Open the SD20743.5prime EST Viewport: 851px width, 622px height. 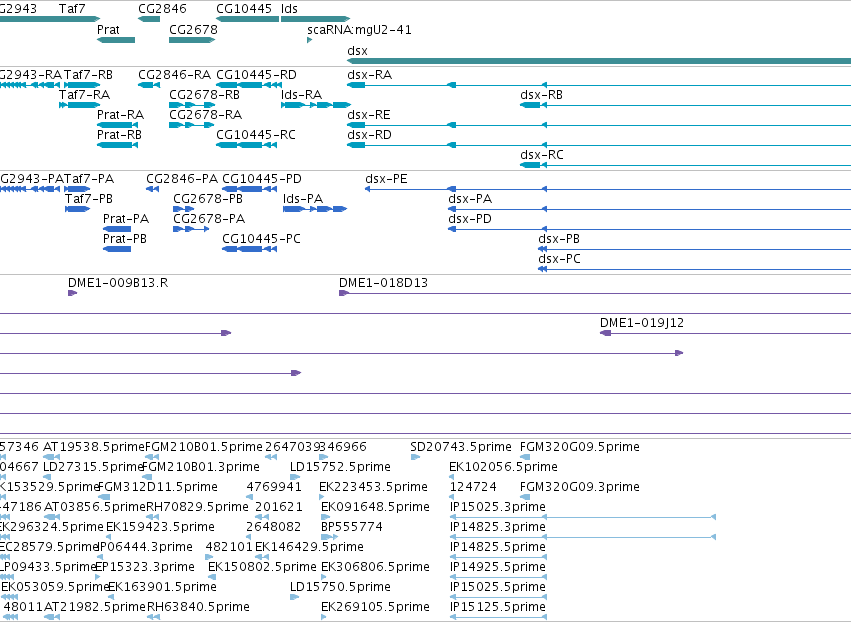click(x=461, y=447)
